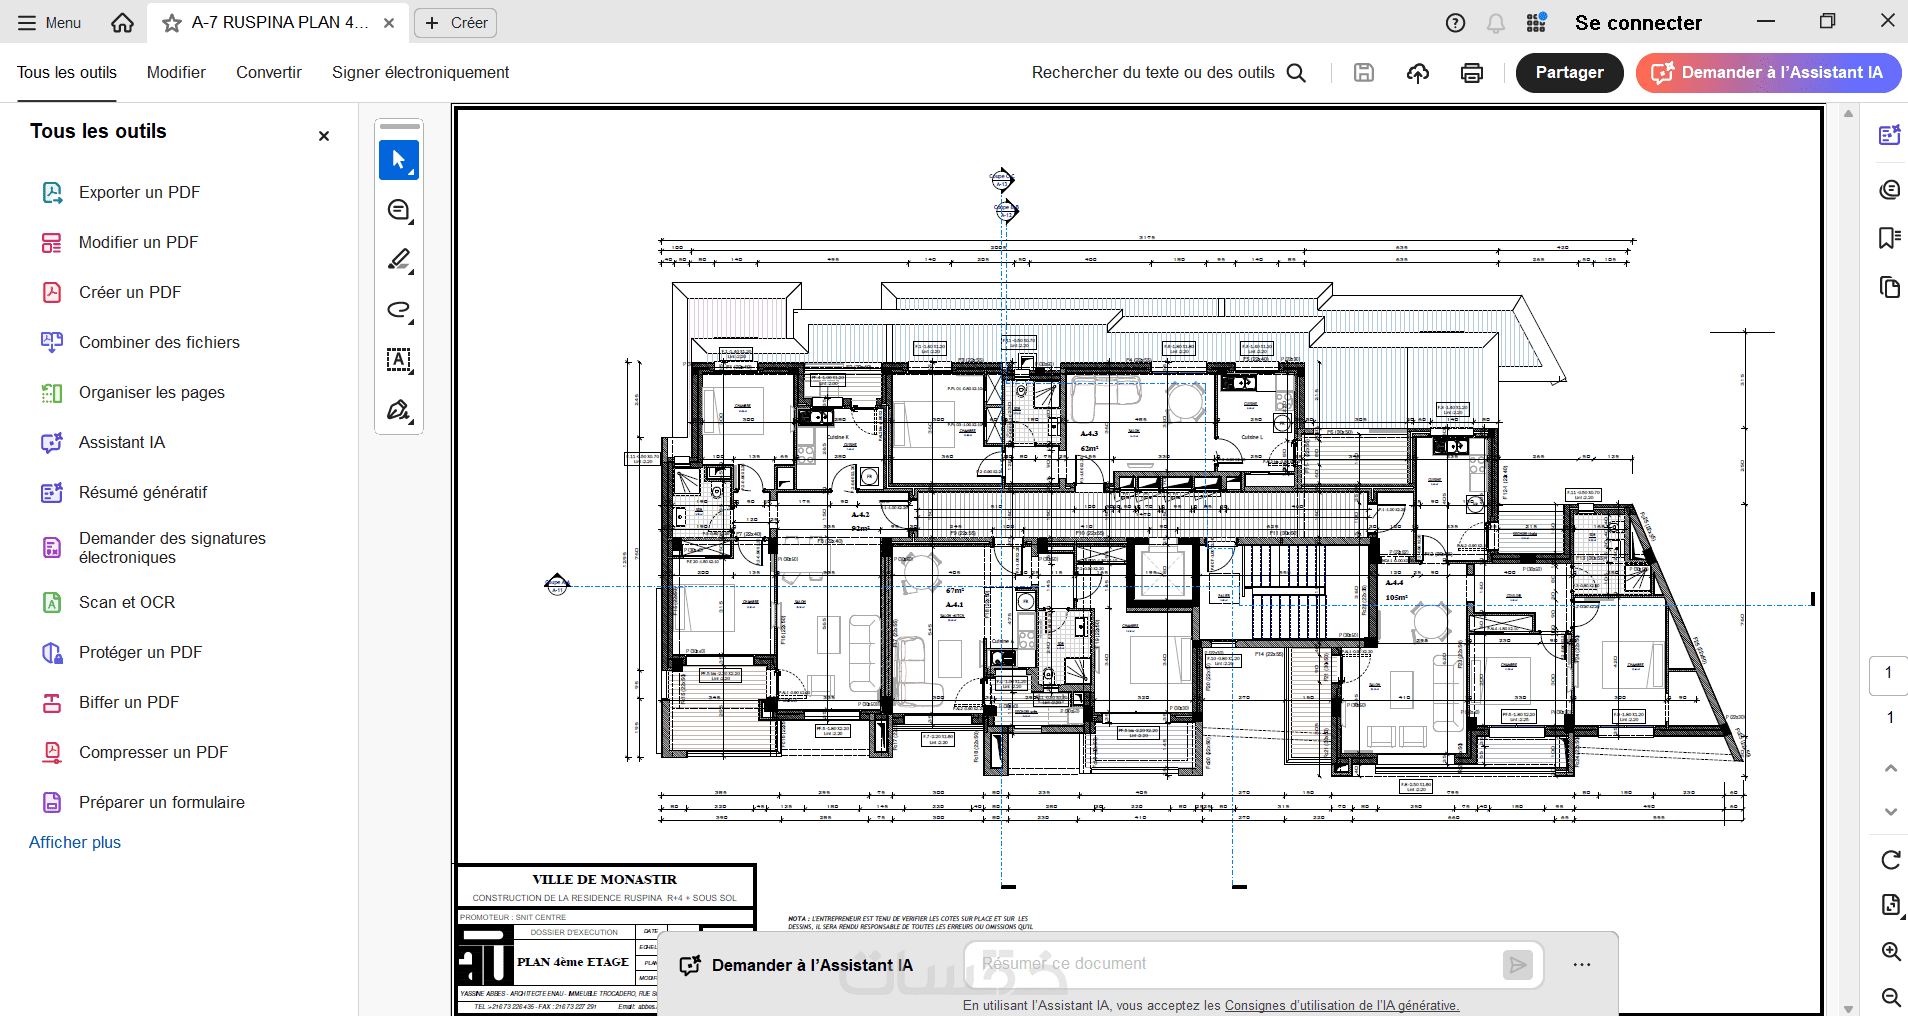Open the Convertir tab
The height and width of the screenshot is (1016, 1908).
tap(269, 72)
